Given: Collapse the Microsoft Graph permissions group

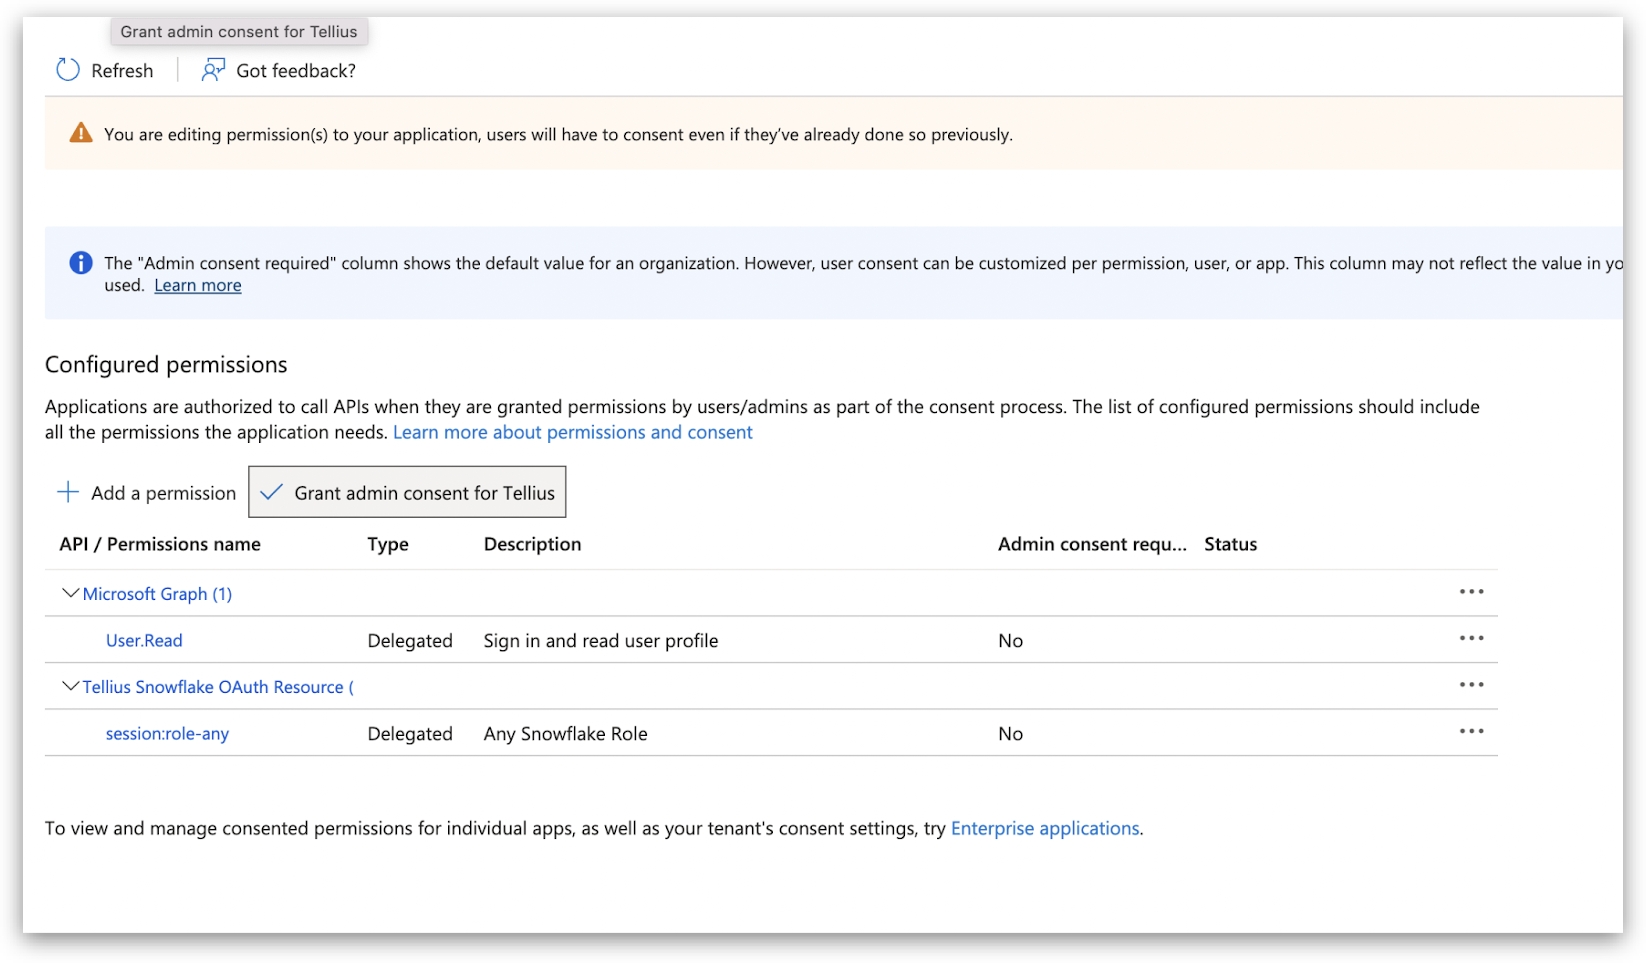Looking at the screenshot, I should (70, 593).
